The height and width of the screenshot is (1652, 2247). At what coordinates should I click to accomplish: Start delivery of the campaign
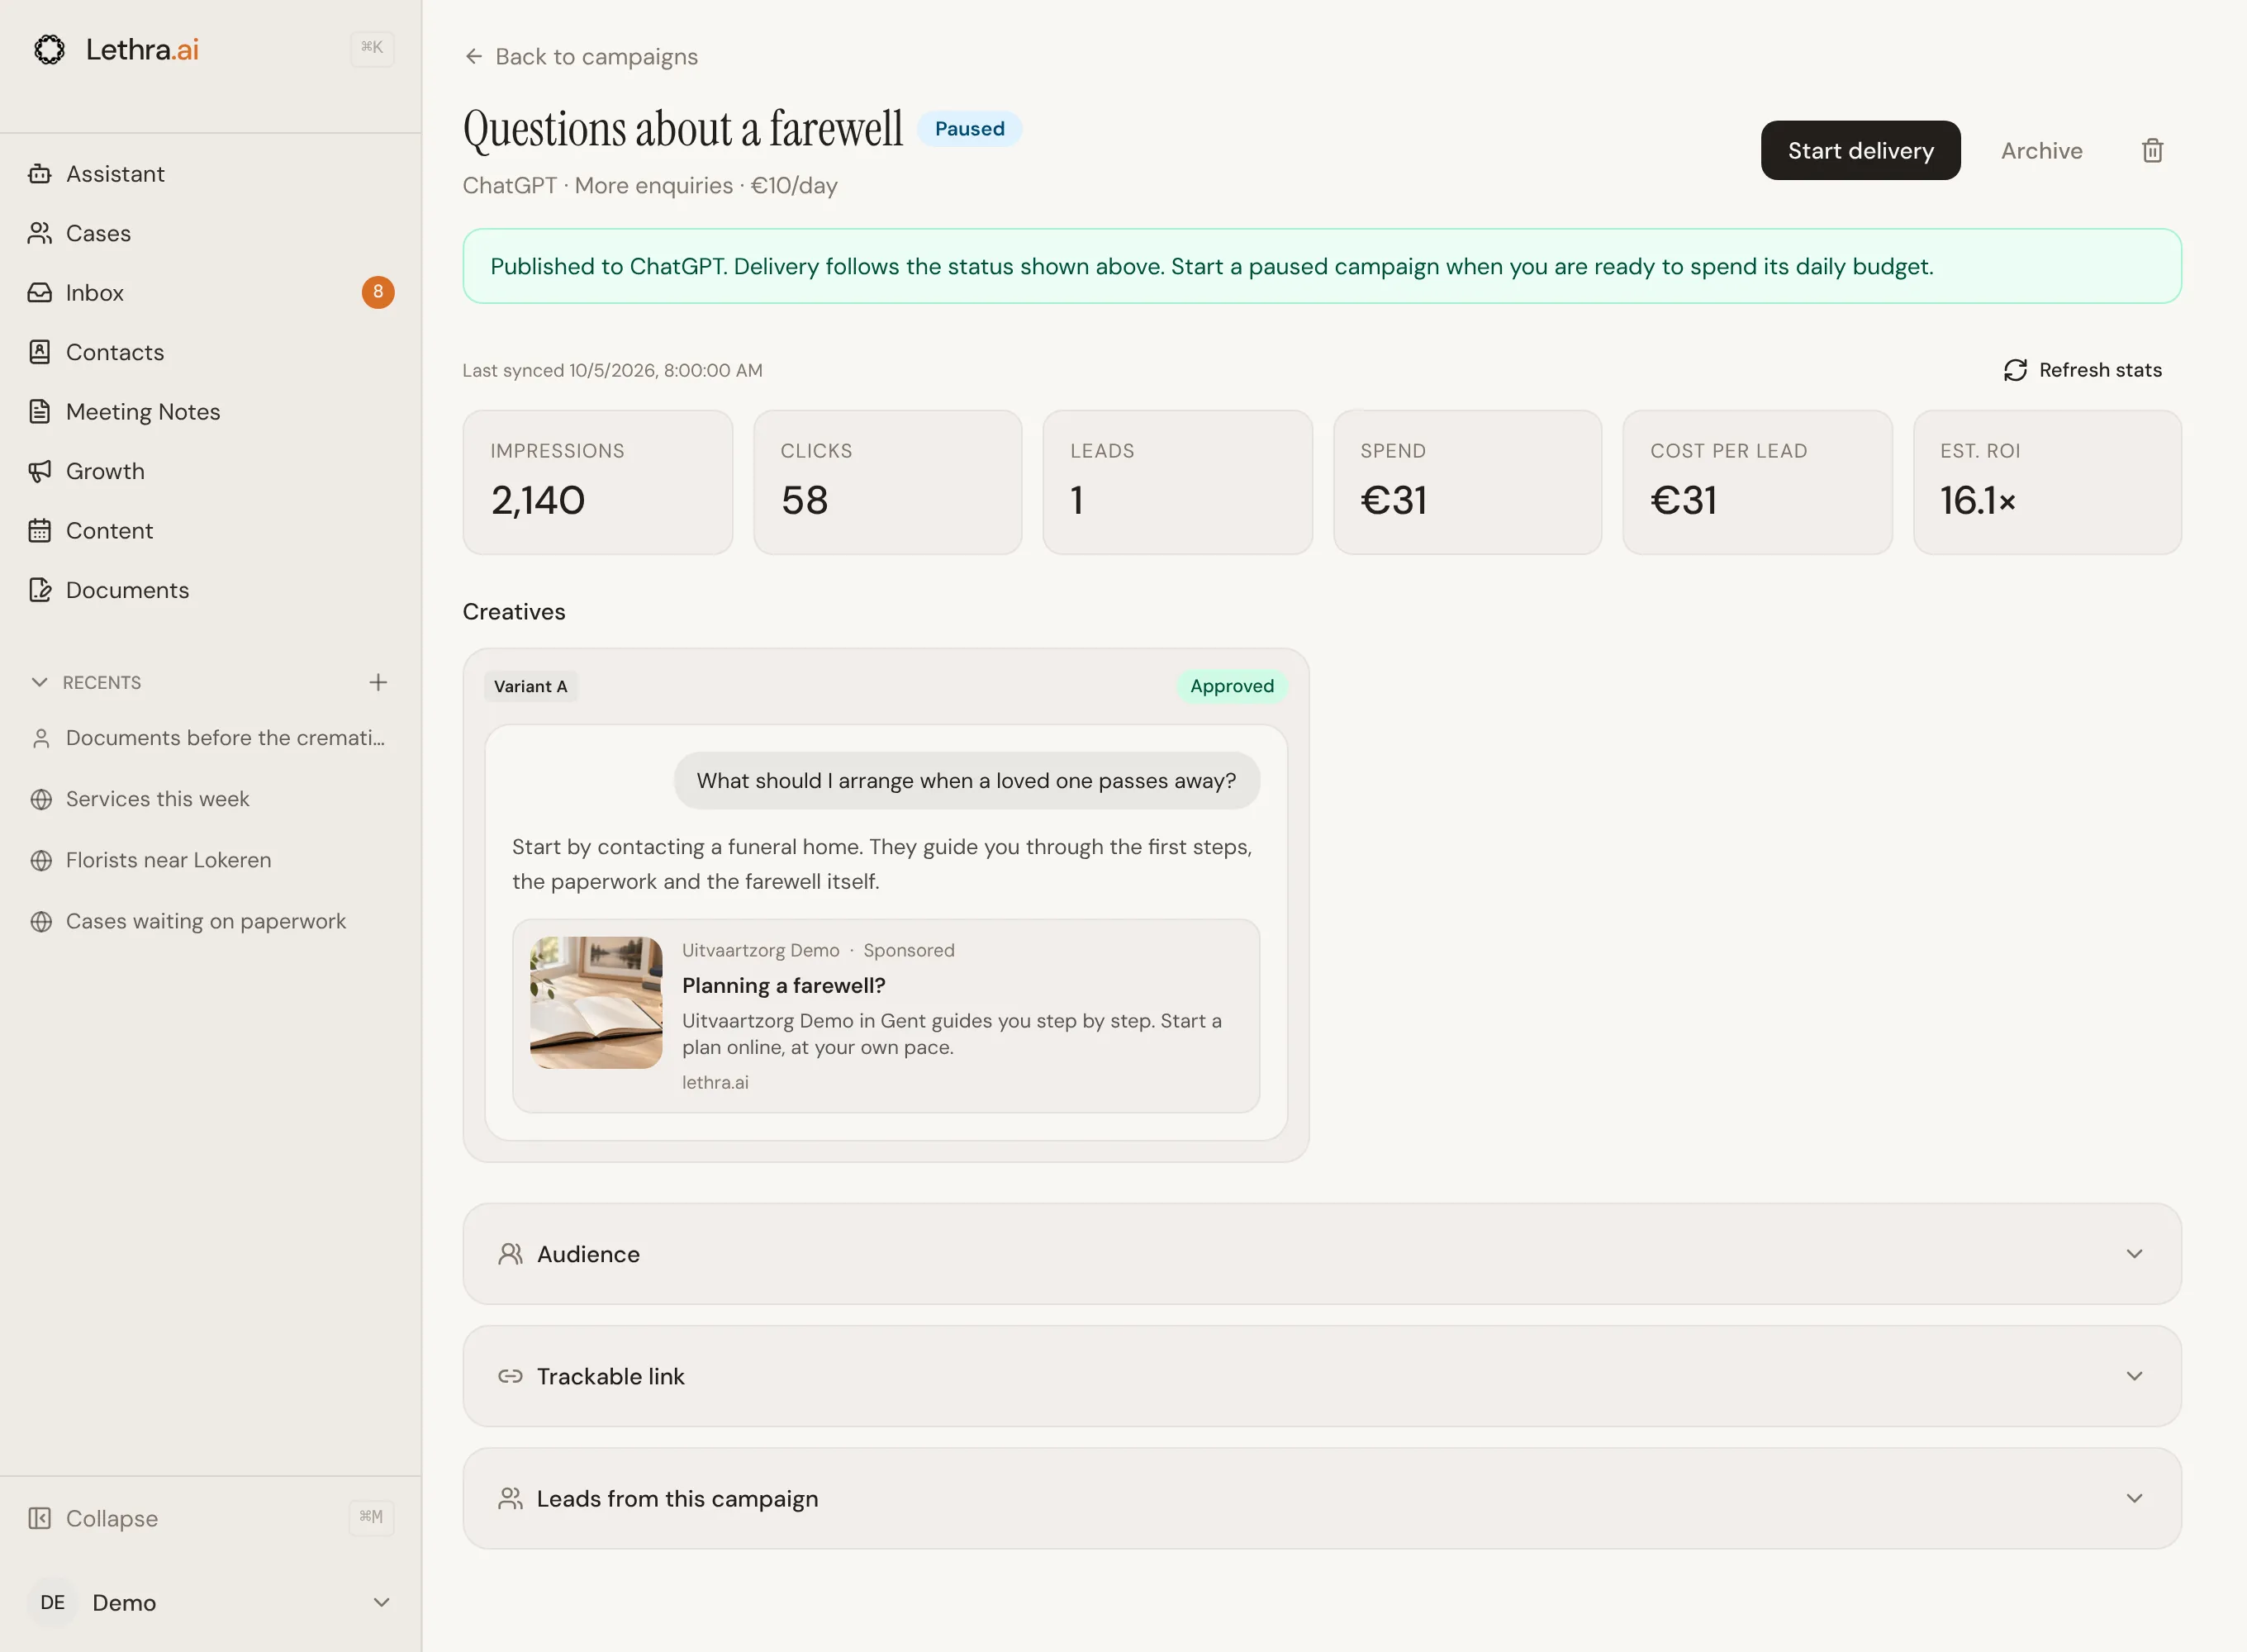[x=1860, y=151]
